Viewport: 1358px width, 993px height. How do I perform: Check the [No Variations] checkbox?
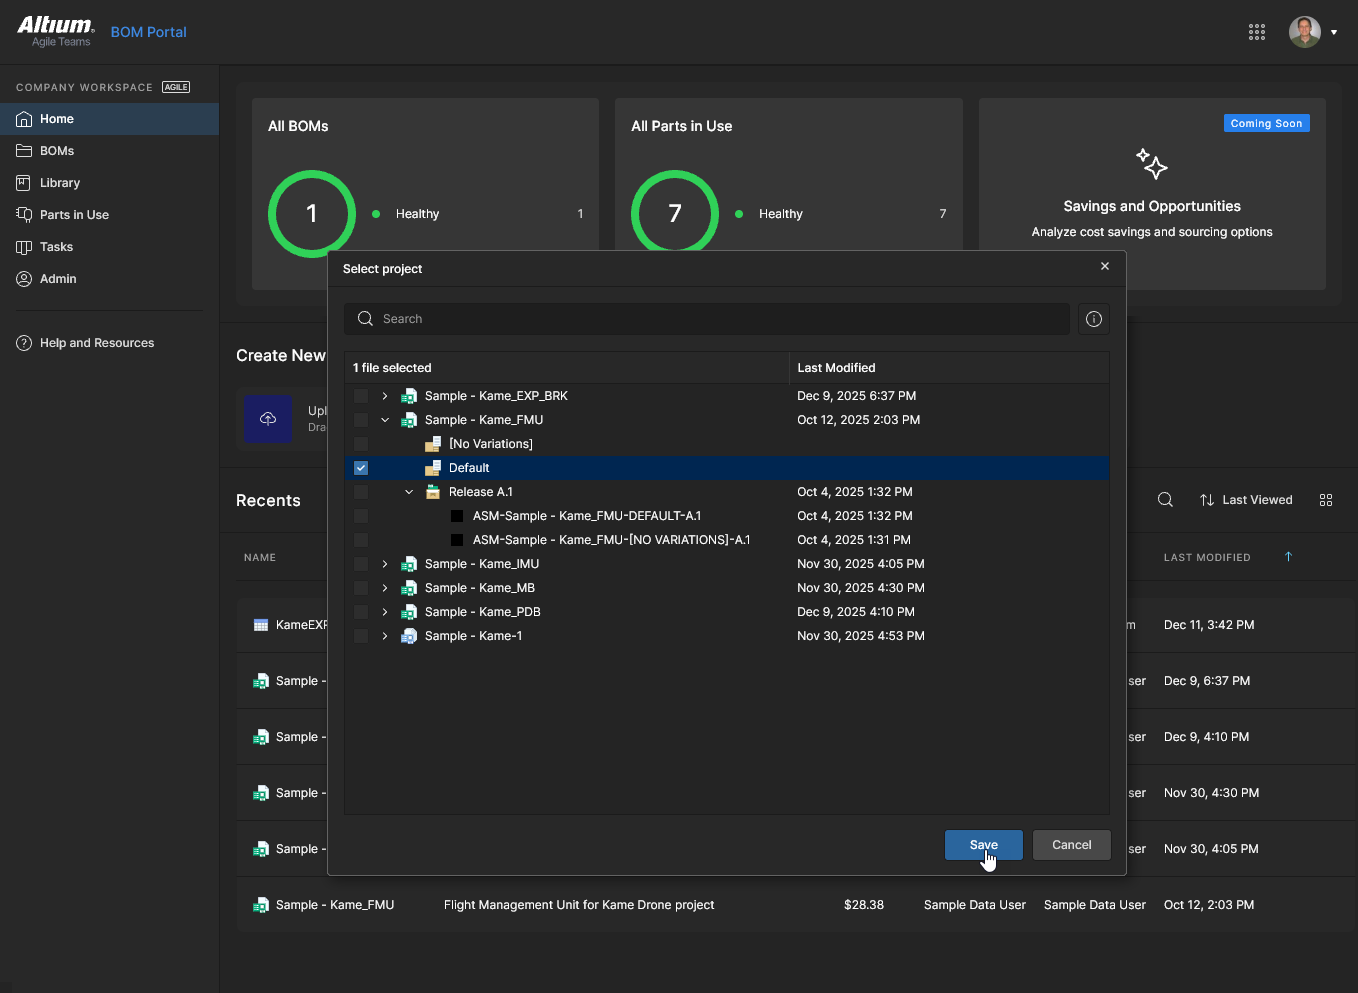[x=361, y=444]
